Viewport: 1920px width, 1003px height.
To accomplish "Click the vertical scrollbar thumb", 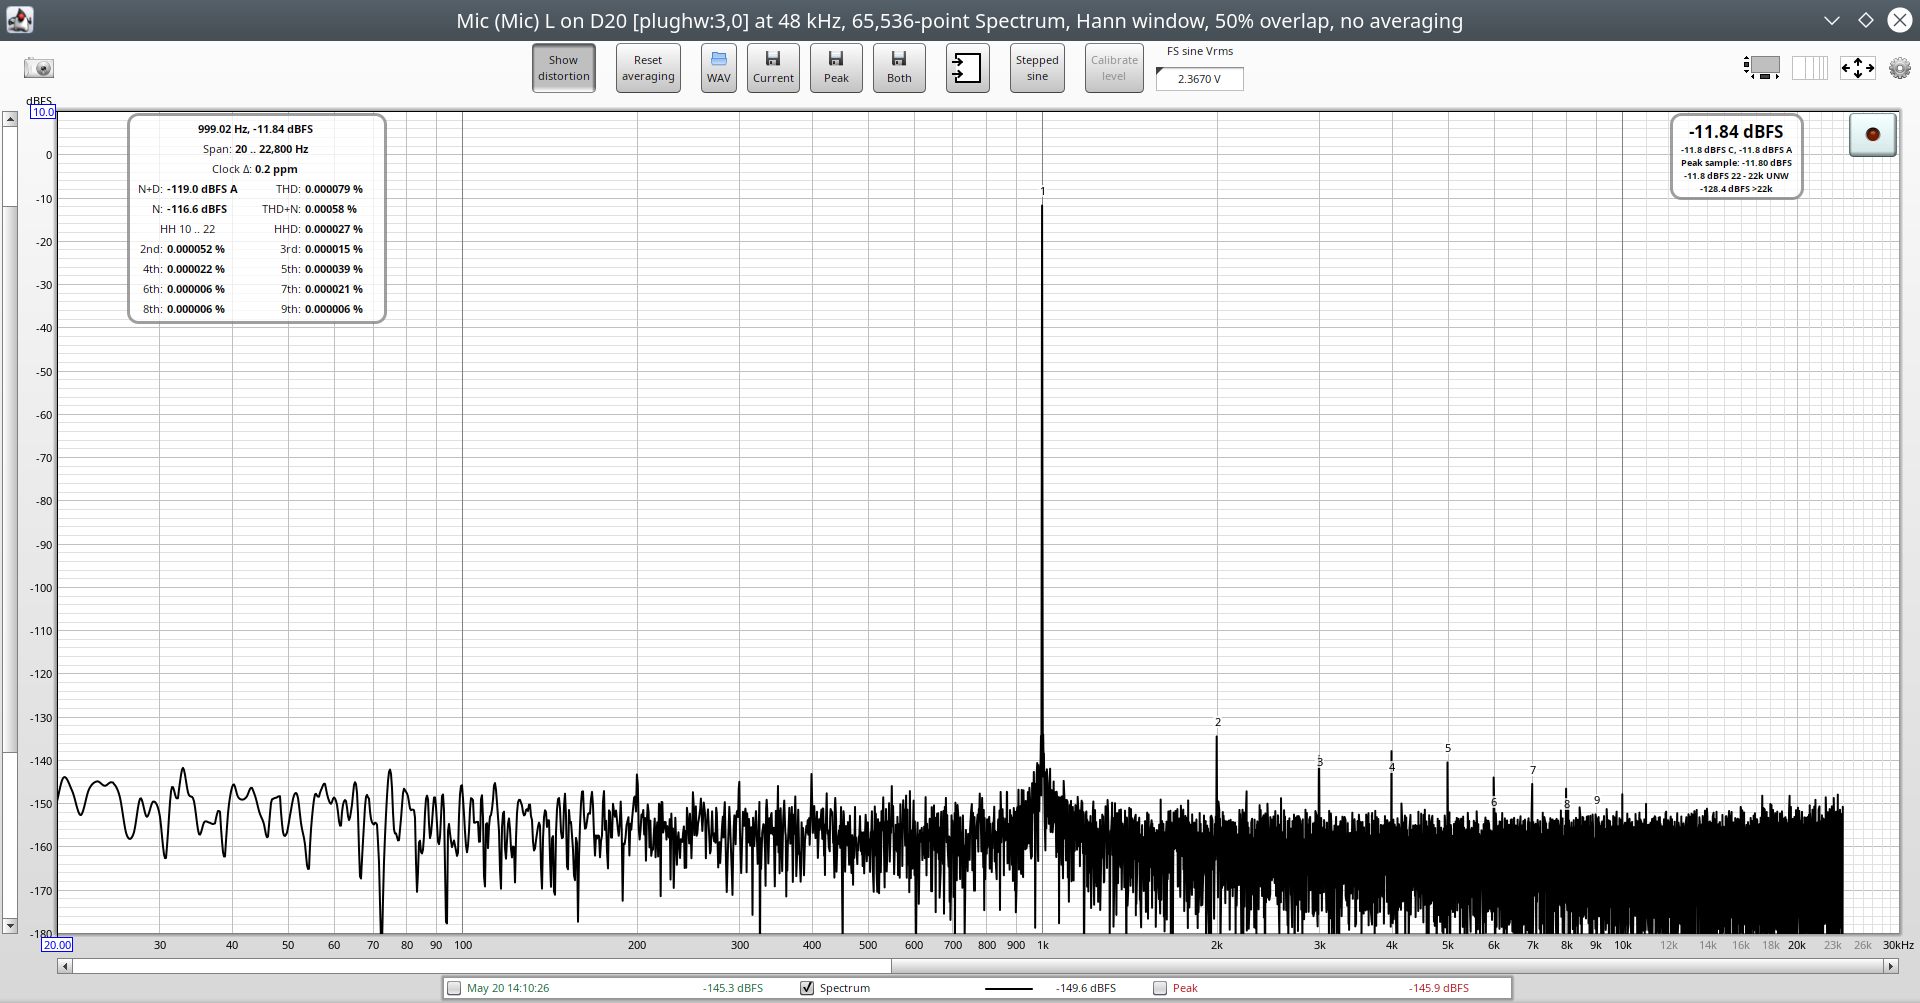I will point(10,478).
